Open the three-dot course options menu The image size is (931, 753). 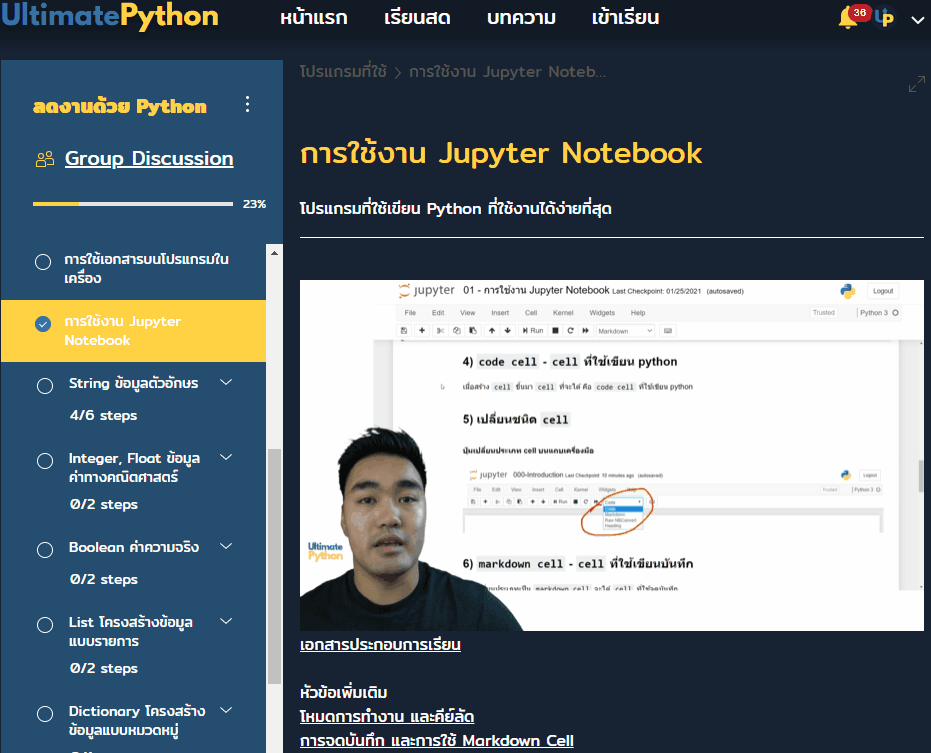[x=248, y=105]
